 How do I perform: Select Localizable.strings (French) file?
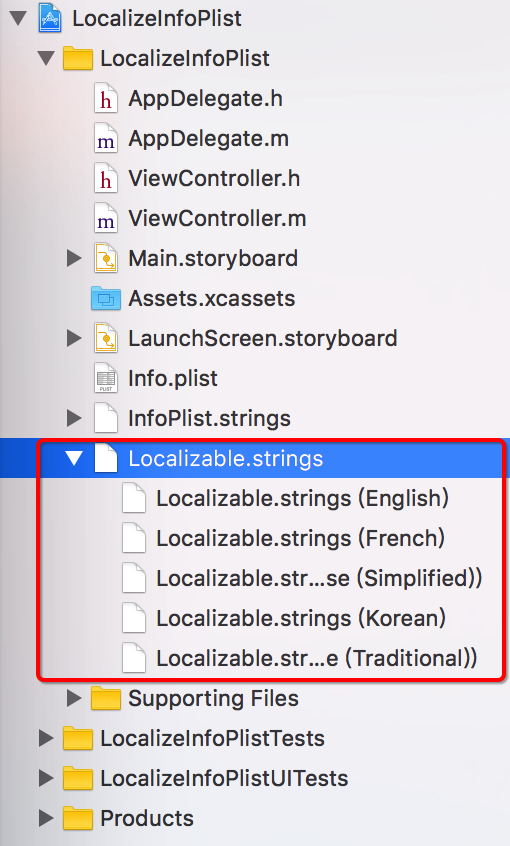(x=283, y=538)
